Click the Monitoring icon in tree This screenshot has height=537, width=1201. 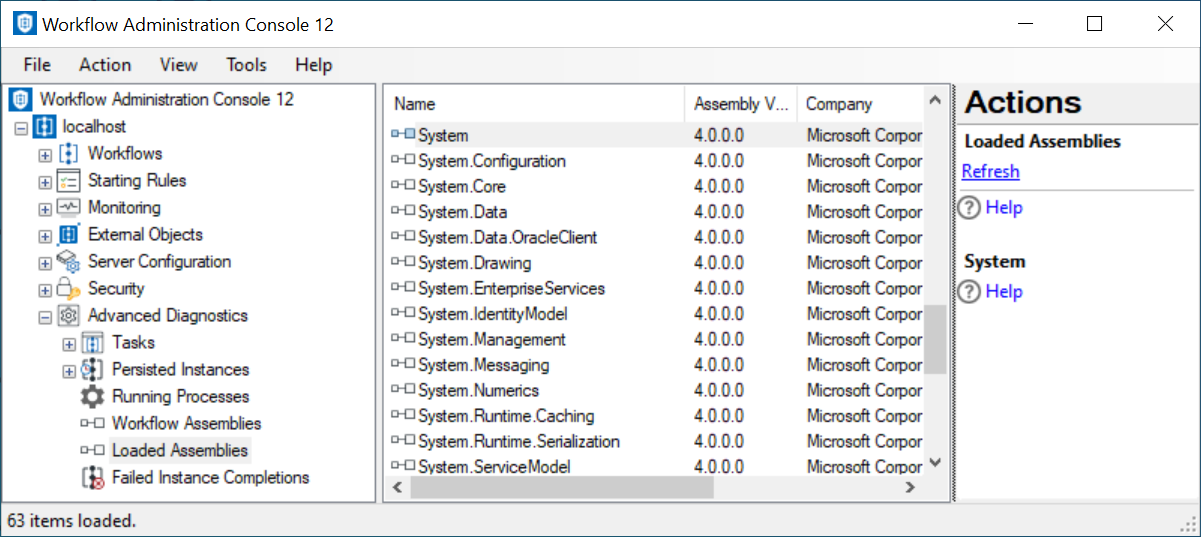68,208
